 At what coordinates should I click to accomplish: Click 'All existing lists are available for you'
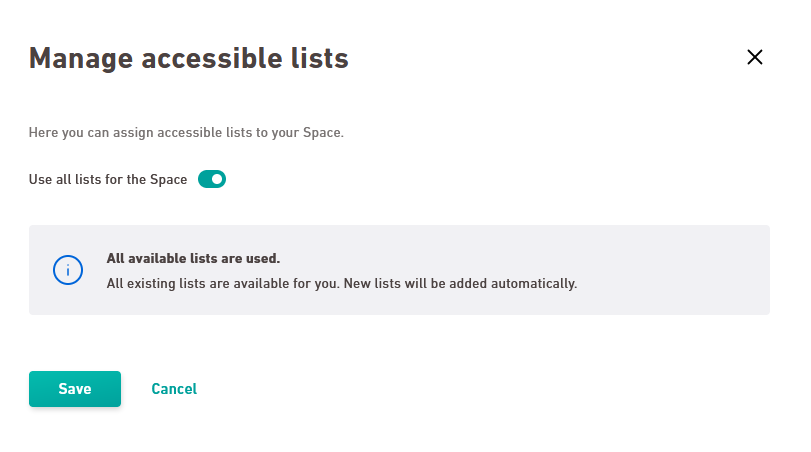click(223, 283)
